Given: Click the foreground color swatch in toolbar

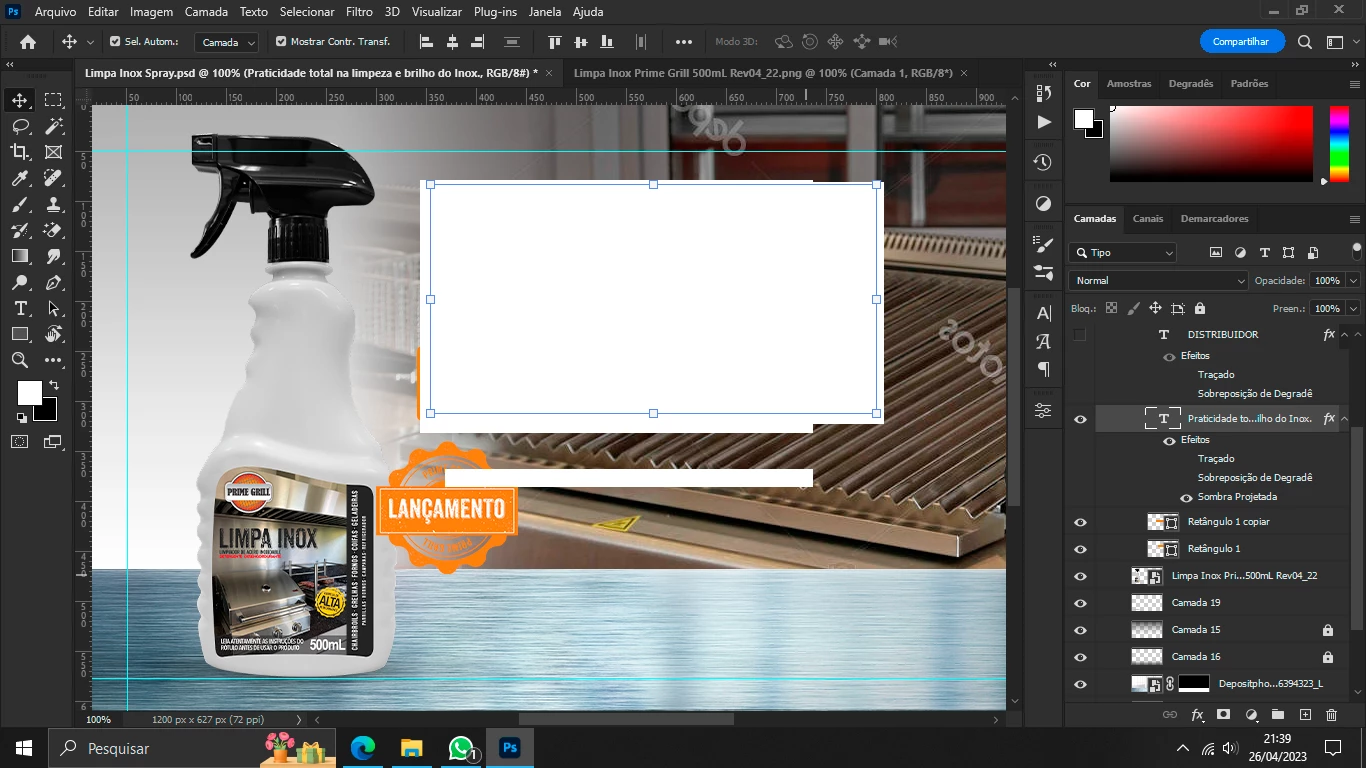Looking at the screenshot, I should pos(29,393).
